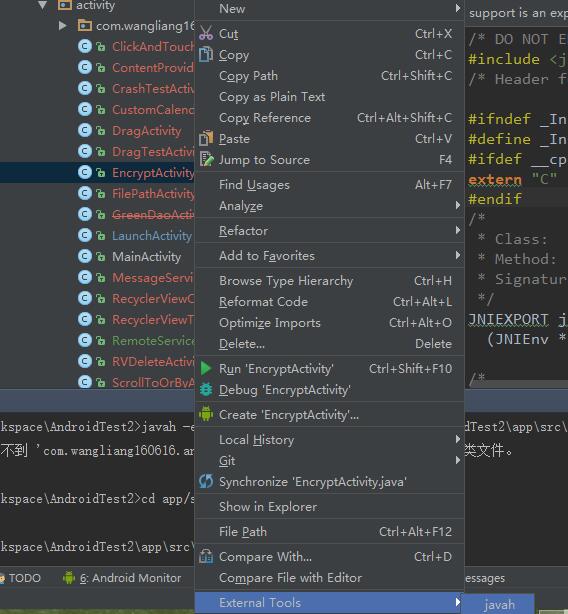Click the Debug bug icon
The image size is (568, 614).
[x=206, y=390]
